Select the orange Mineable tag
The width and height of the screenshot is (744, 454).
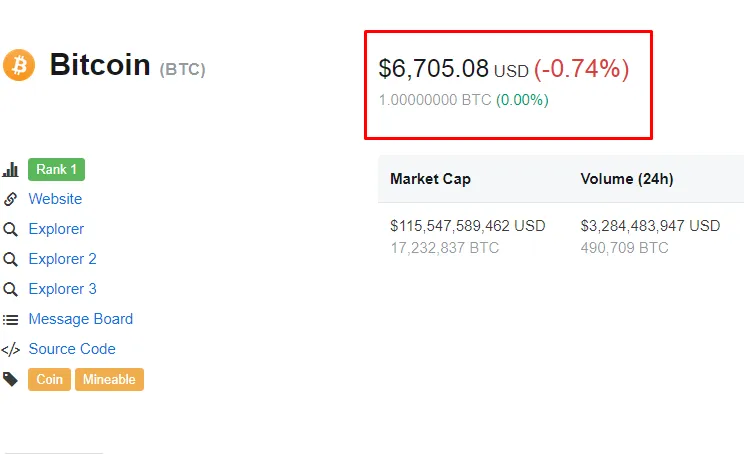pyautogui.click(x=109, y=380)
